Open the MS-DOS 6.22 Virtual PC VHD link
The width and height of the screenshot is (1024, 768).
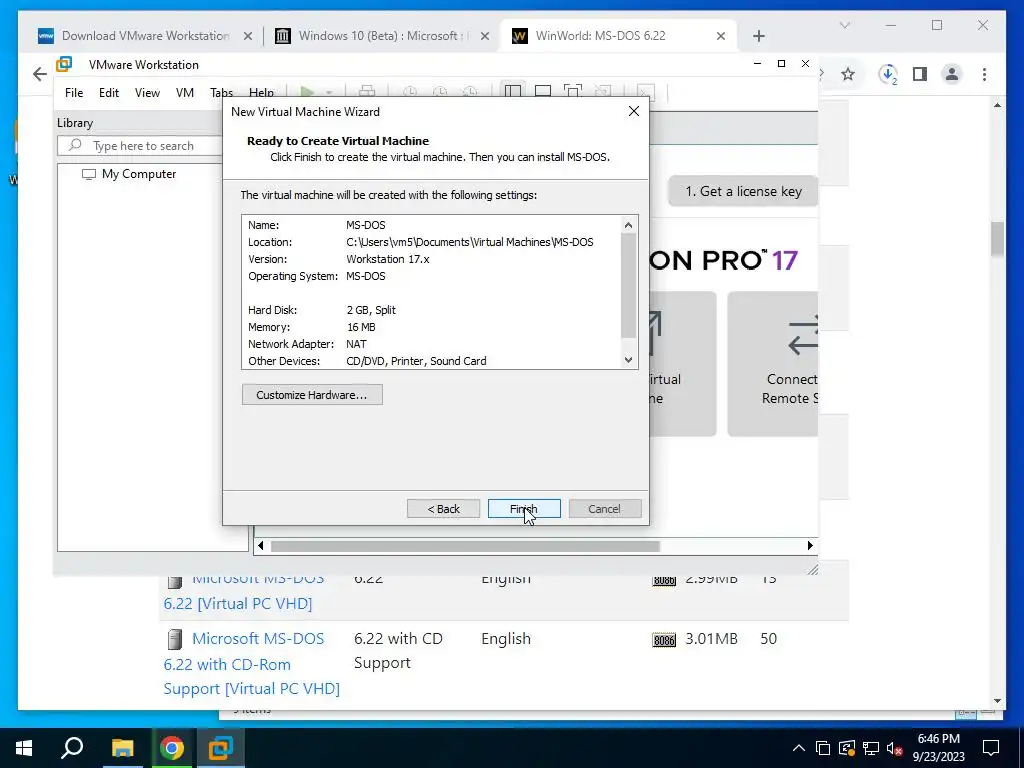[x=244, y=591]
